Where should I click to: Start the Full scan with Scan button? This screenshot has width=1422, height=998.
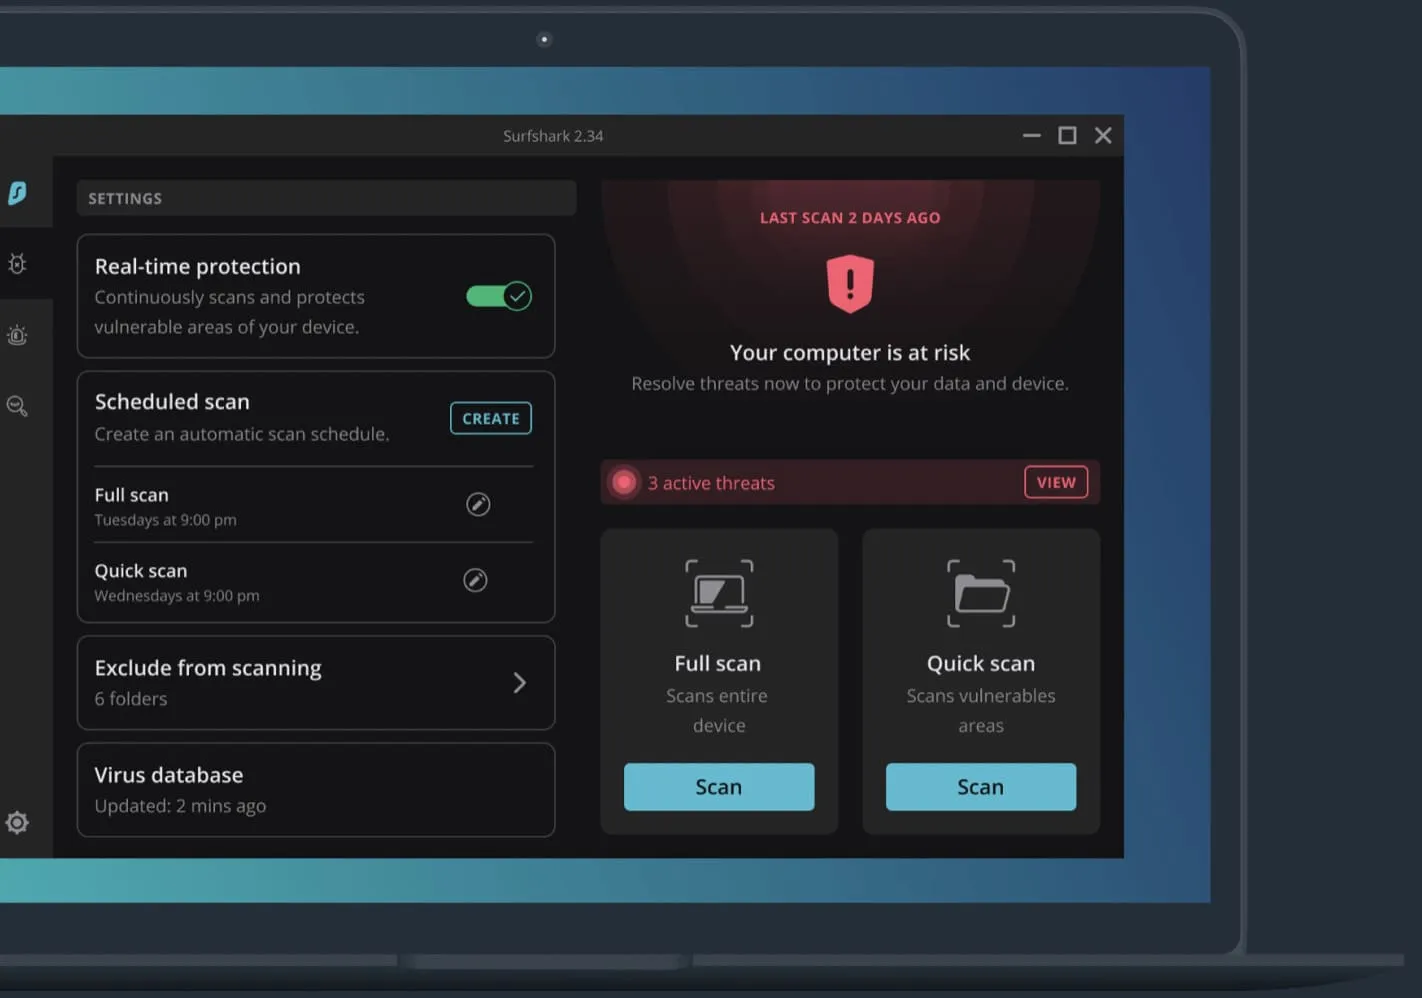(x=719, y=787)
